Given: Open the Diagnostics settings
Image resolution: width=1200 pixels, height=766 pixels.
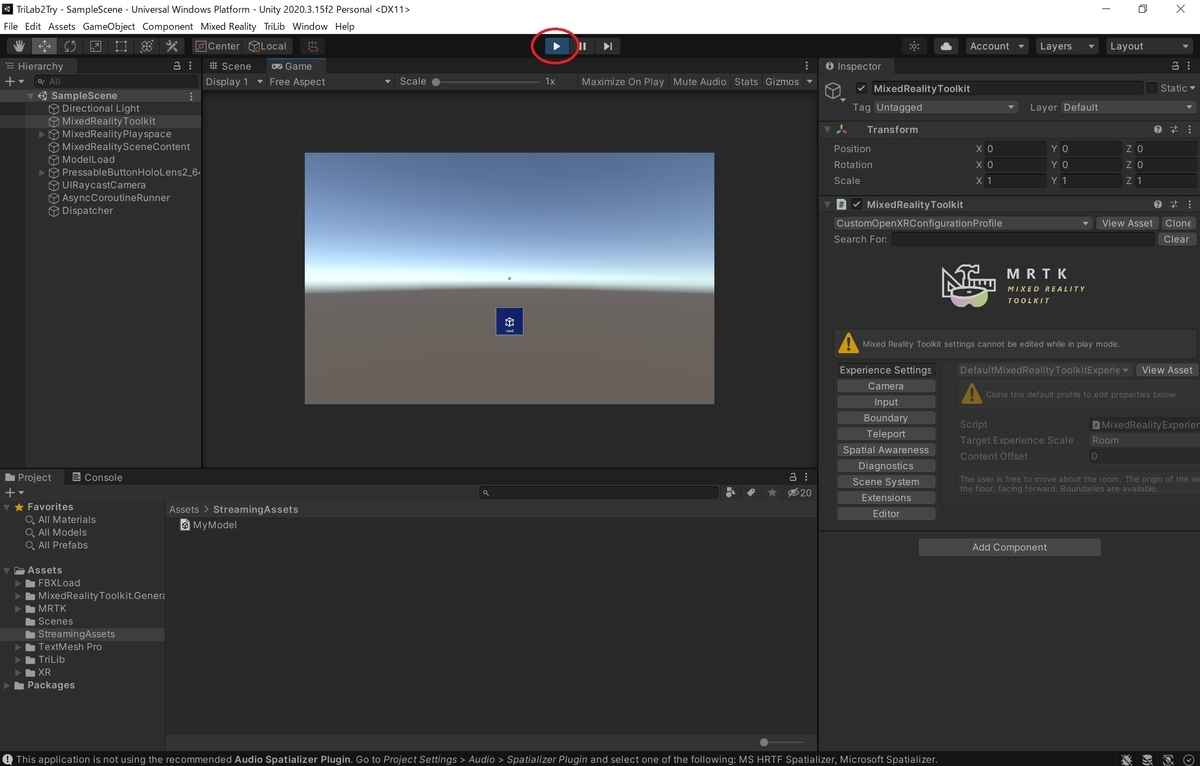Looking at the screenshot, I should pos(886,466).
